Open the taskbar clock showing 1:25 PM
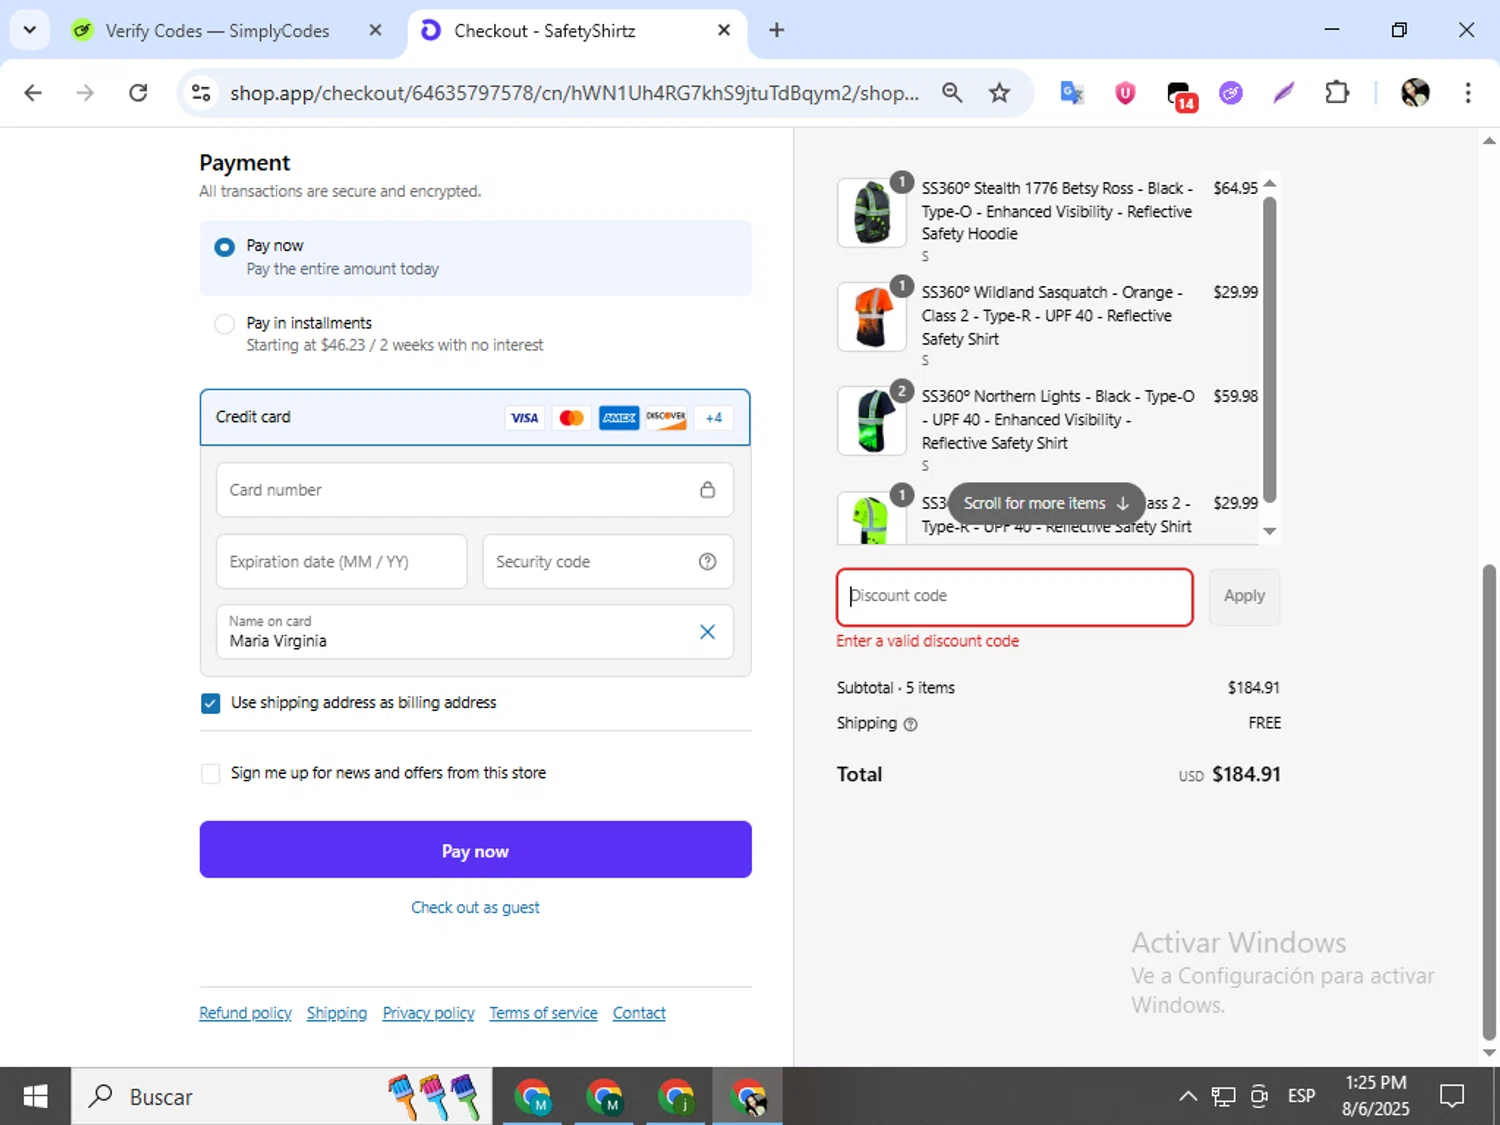Screen dimensions: 1500x1125 1376,1096
